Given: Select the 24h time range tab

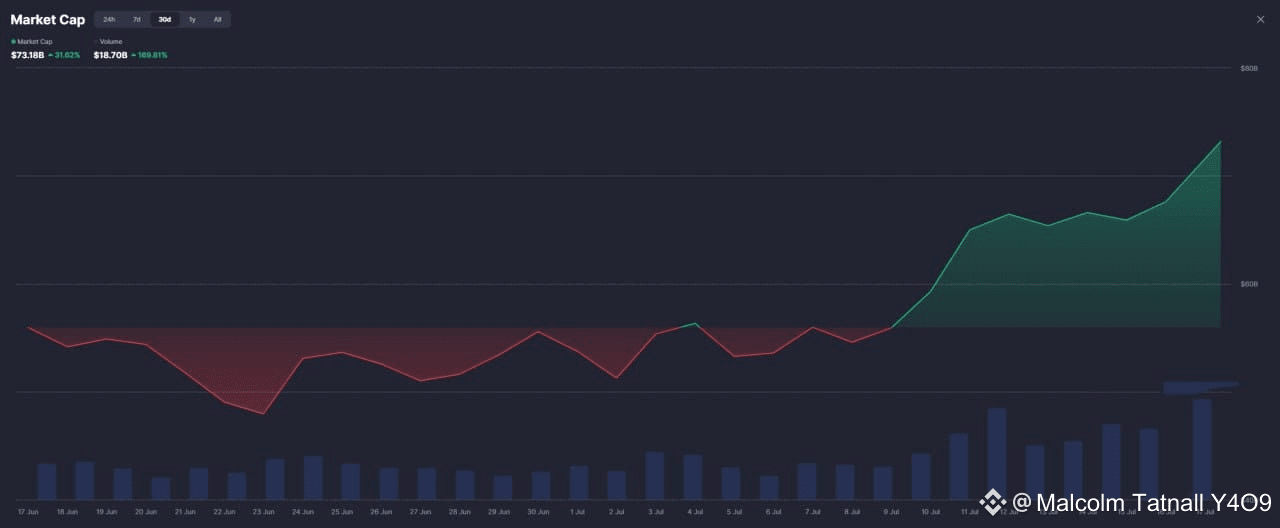Looking at the screenshot, I should click(109, 19).
